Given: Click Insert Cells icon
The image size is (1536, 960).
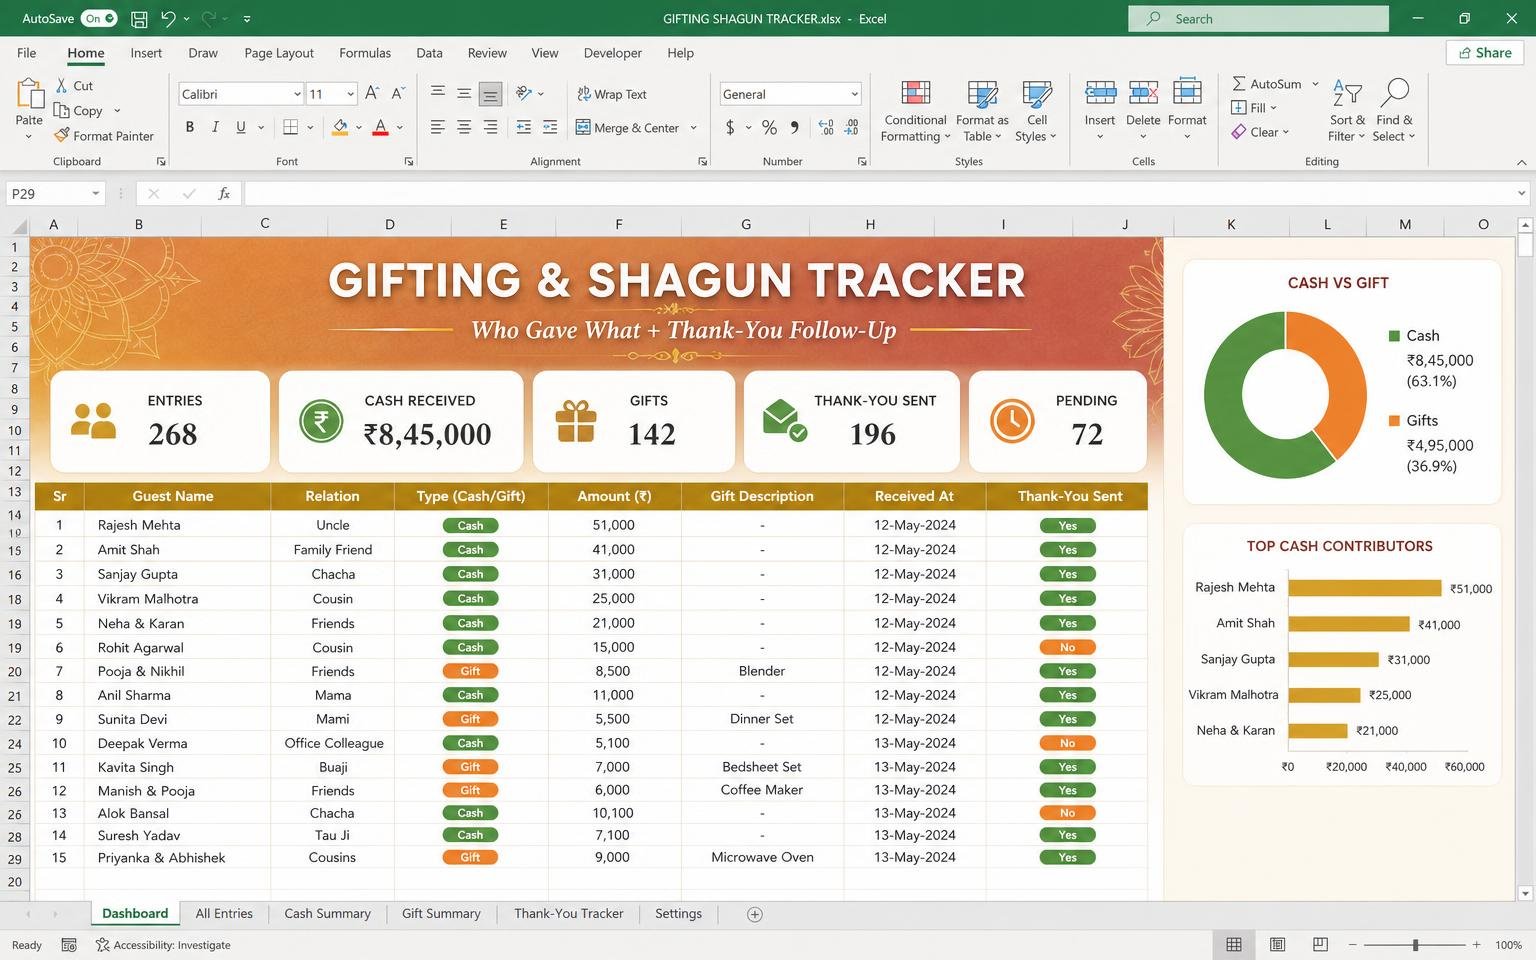Looking at the screenshot, I should click(1100, 93).
